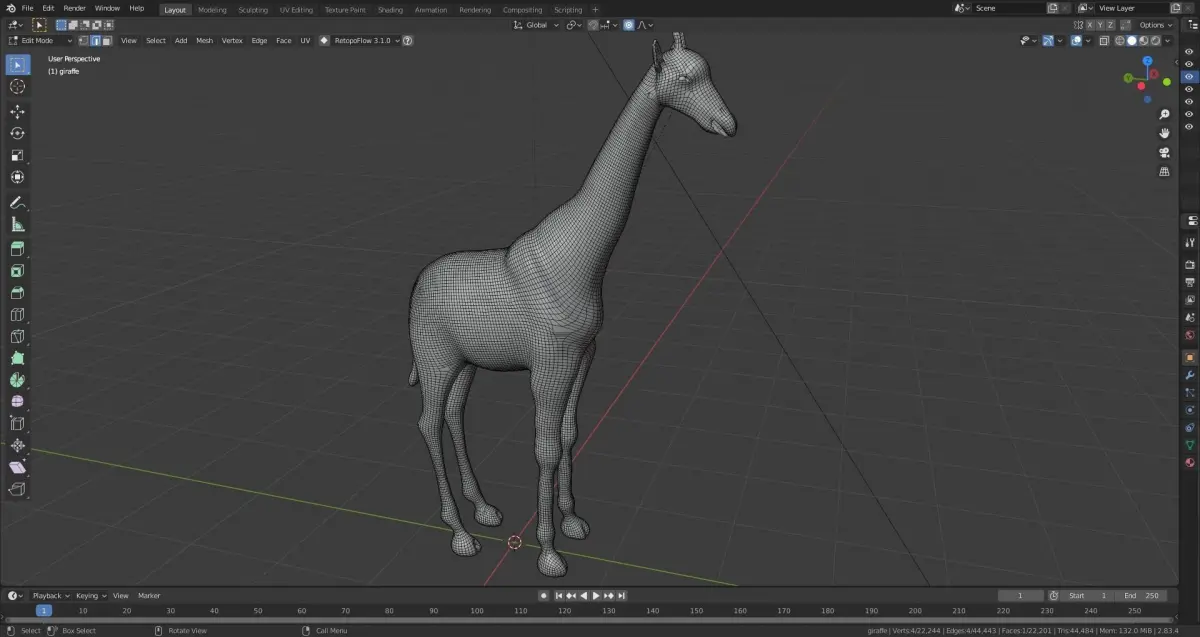Open the RetopoFlow help question-mark icon
1200x637 pixels.
(x=407, y=41)
